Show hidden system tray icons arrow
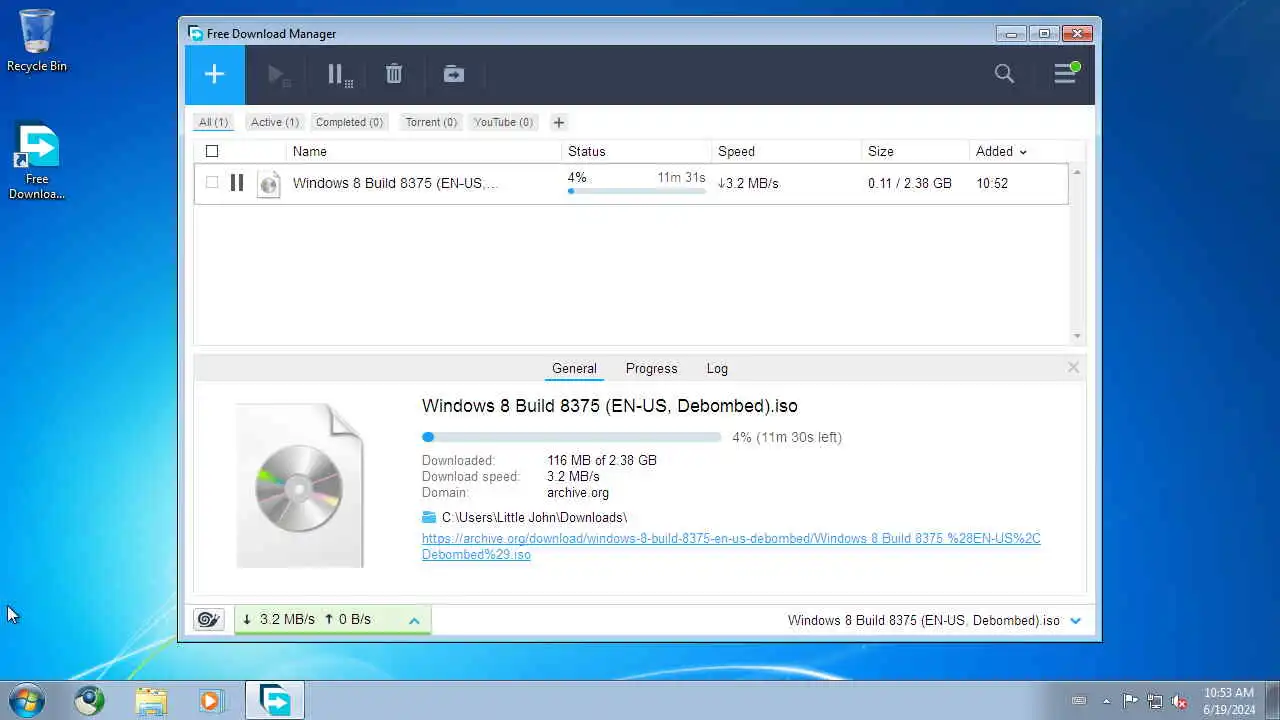The width and height of the screenshot is (1280, 720). coord(1106,701)
